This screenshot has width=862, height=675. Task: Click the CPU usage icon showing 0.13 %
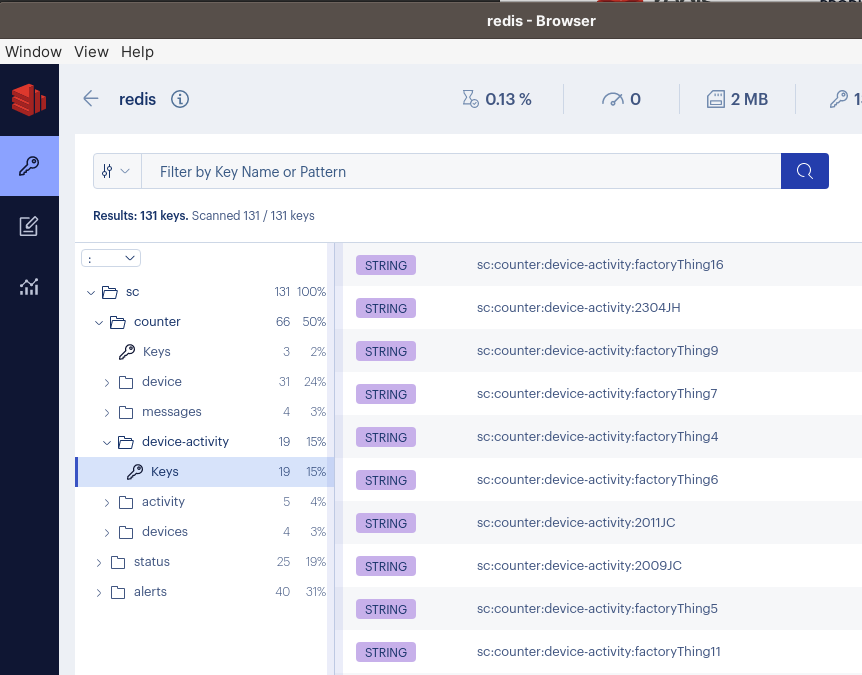click(x=470, y=99)
